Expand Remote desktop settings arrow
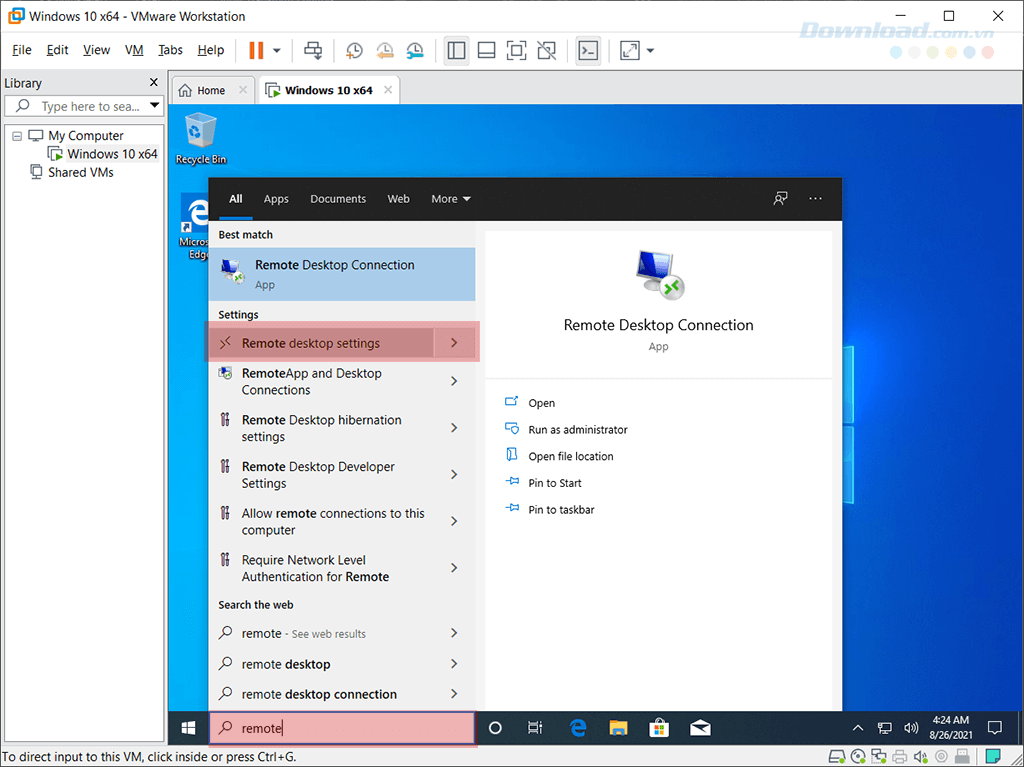 click(454, 343)
